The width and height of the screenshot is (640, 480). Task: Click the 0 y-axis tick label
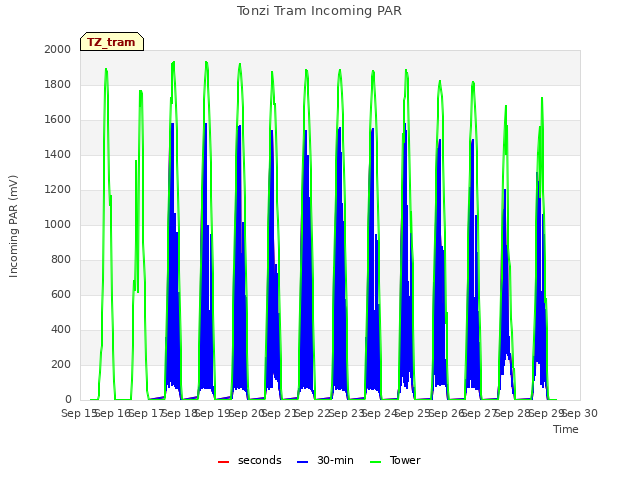click(x=68, y=400)
